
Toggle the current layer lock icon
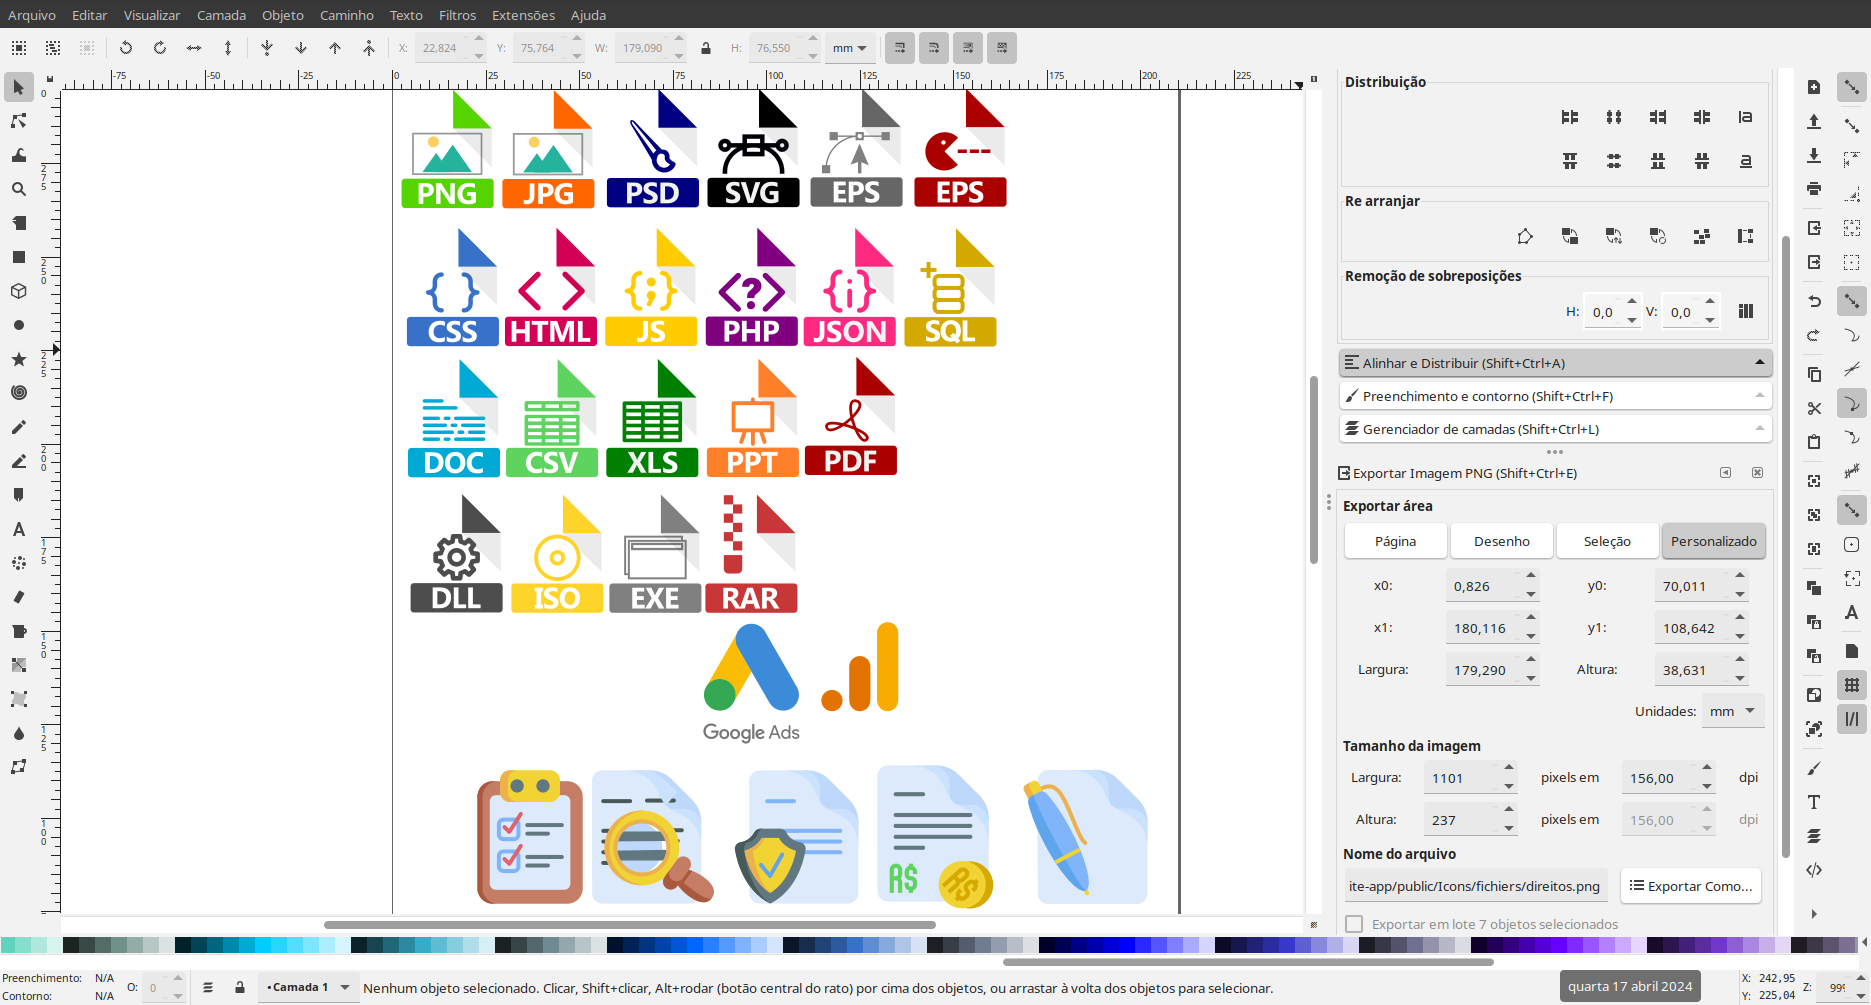coord(240,987)
